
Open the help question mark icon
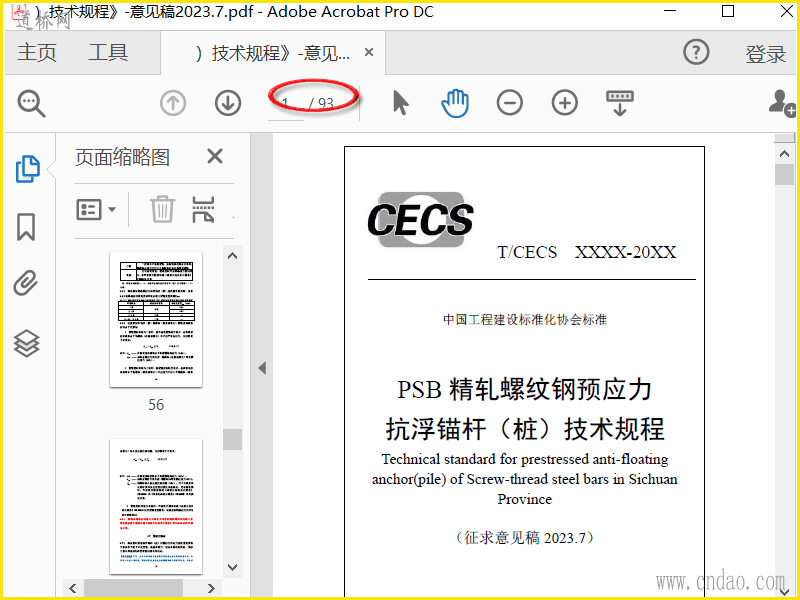pyautogui.click(x=696, y=52)
